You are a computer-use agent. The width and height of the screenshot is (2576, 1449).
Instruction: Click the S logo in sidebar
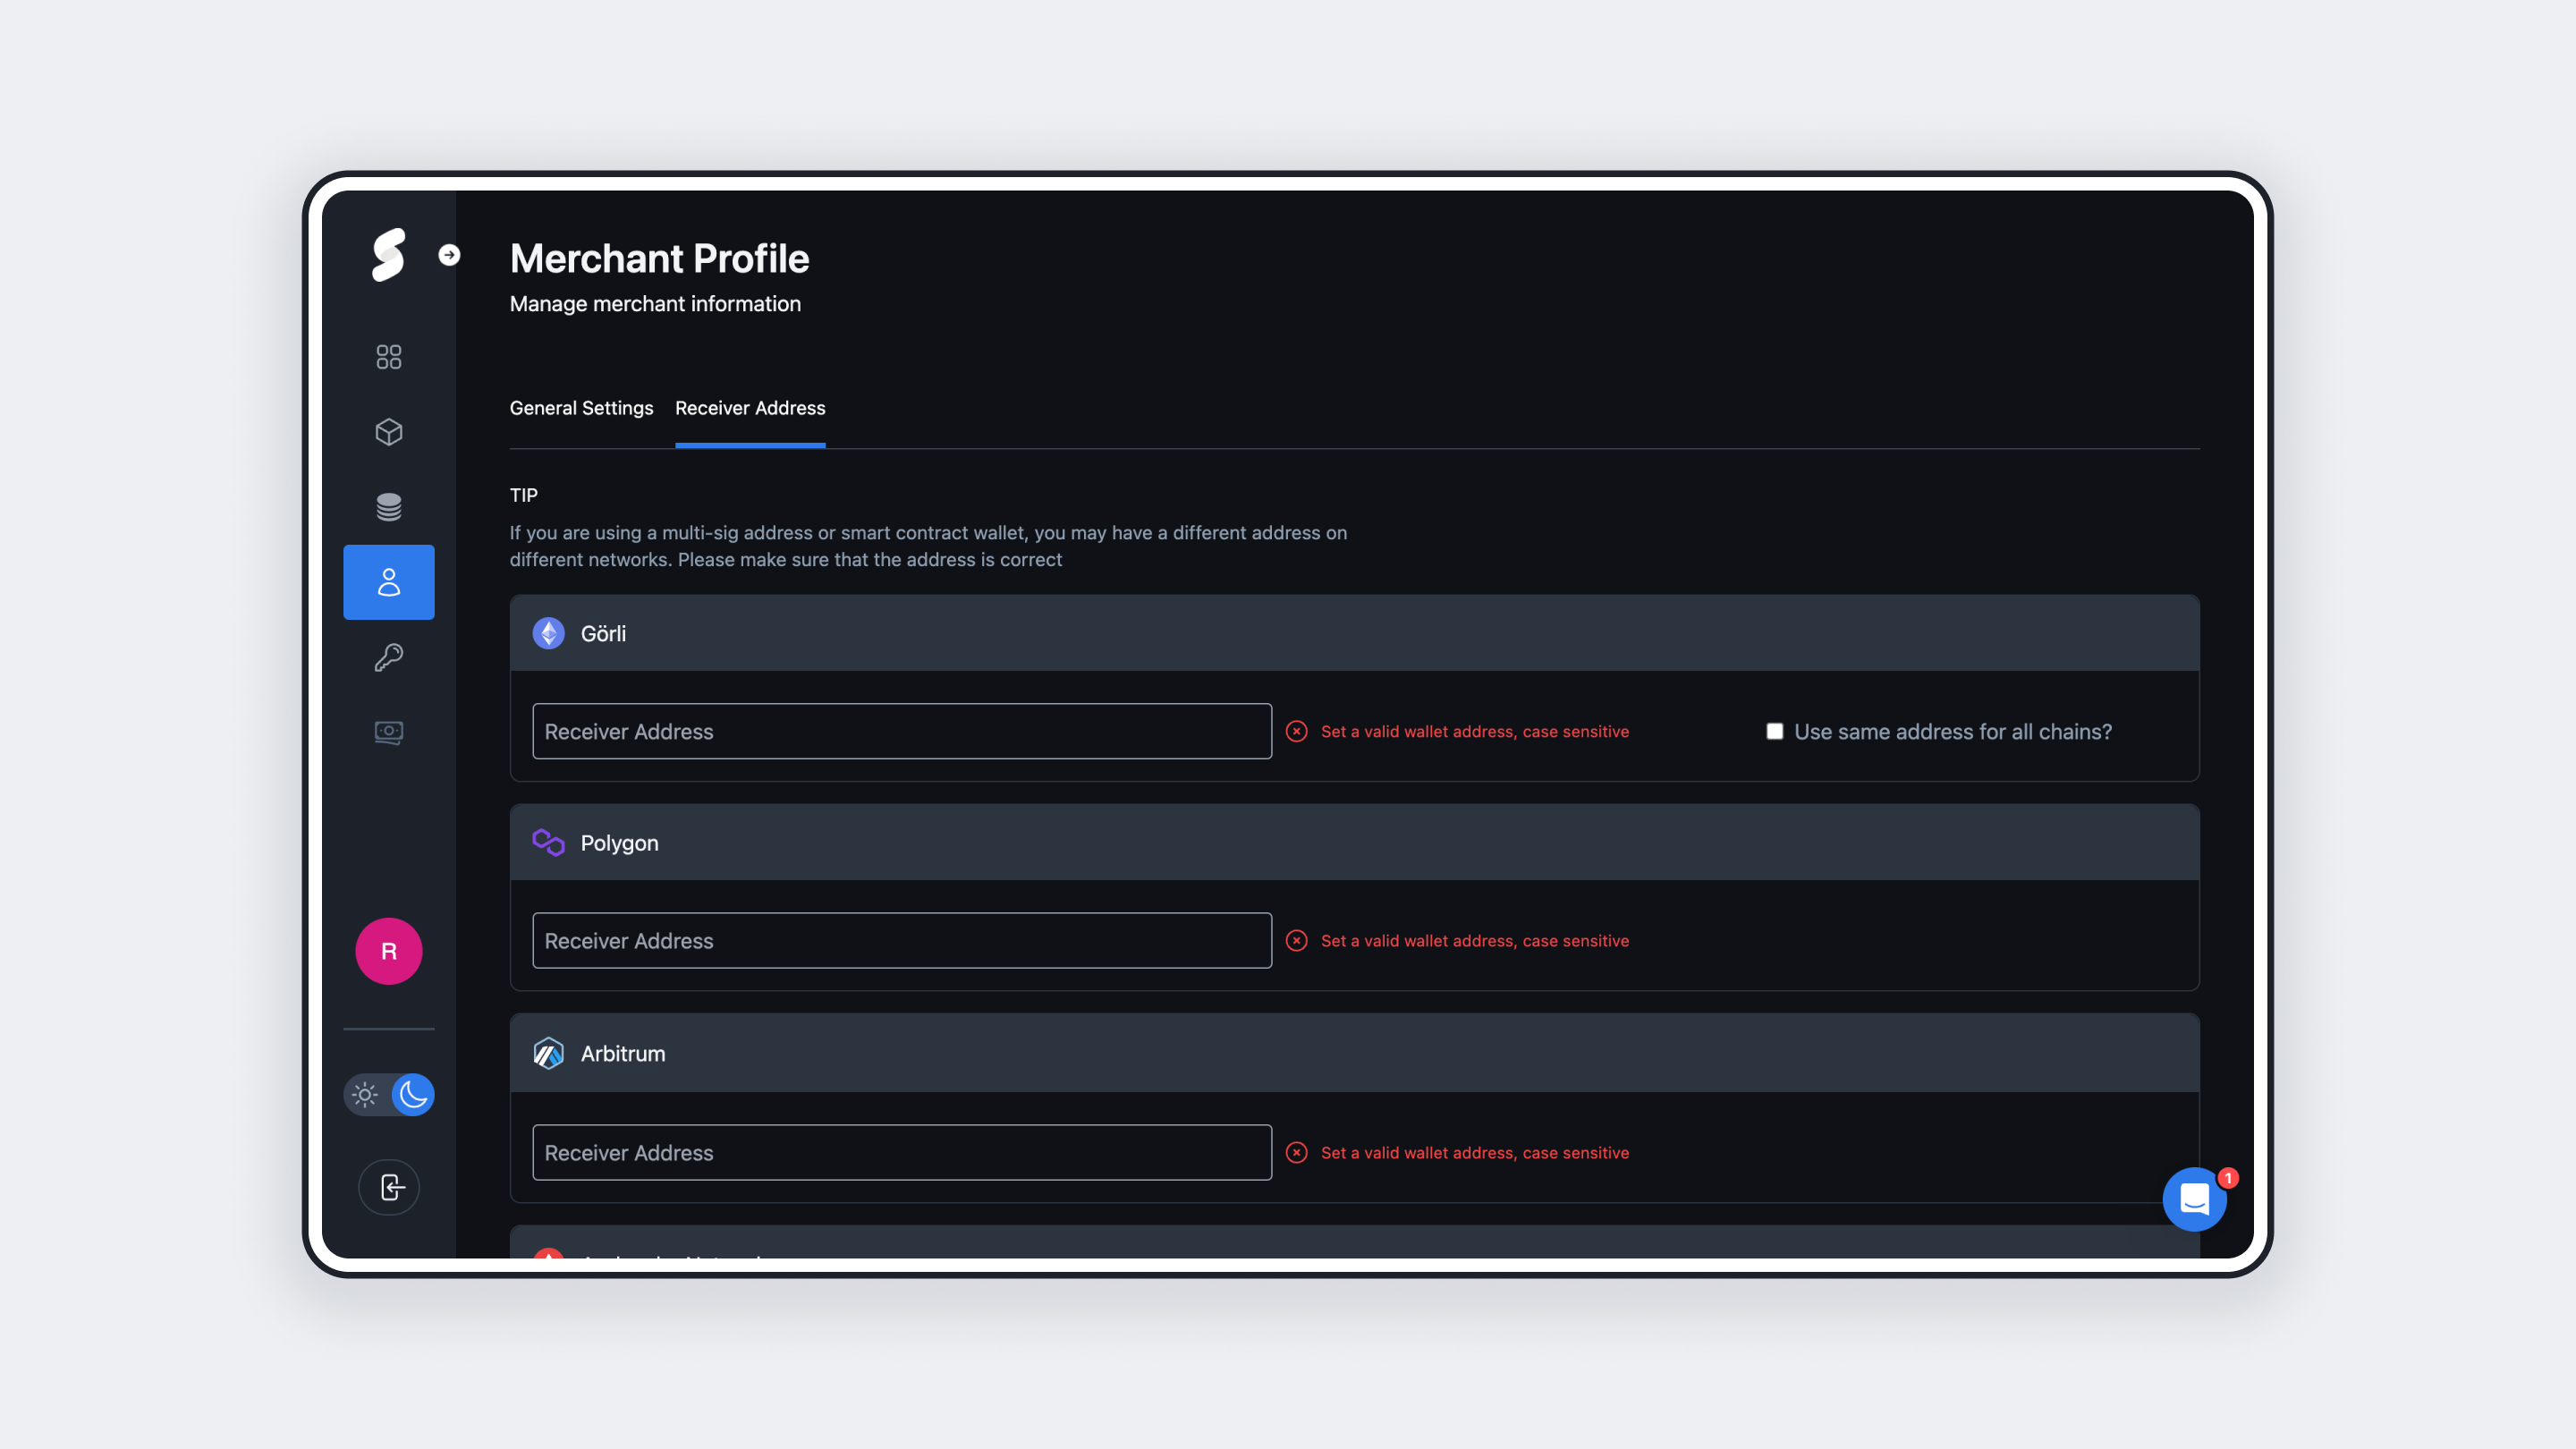click(388, 254)
